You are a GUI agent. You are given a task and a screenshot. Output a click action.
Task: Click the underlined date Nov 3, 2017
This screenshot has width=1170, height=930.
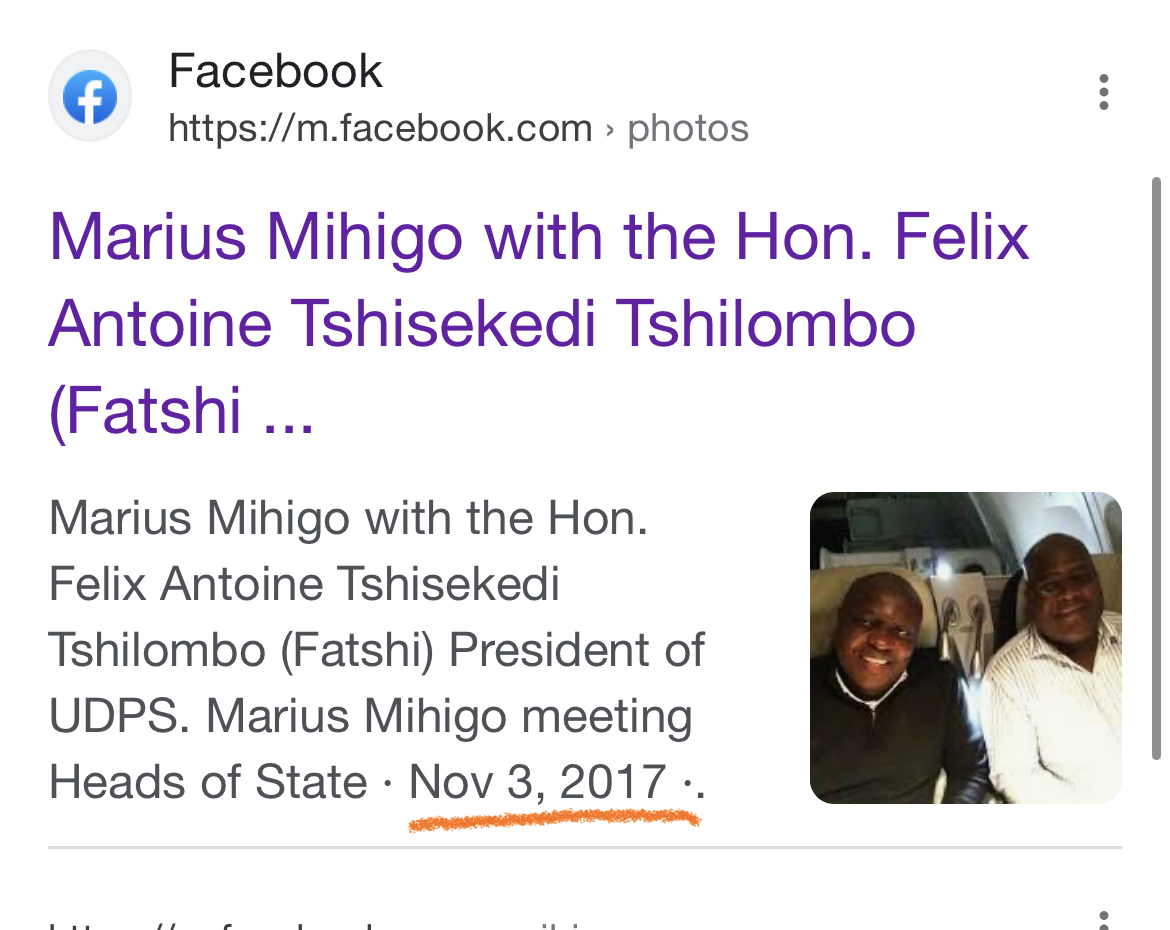click(538, 781)
